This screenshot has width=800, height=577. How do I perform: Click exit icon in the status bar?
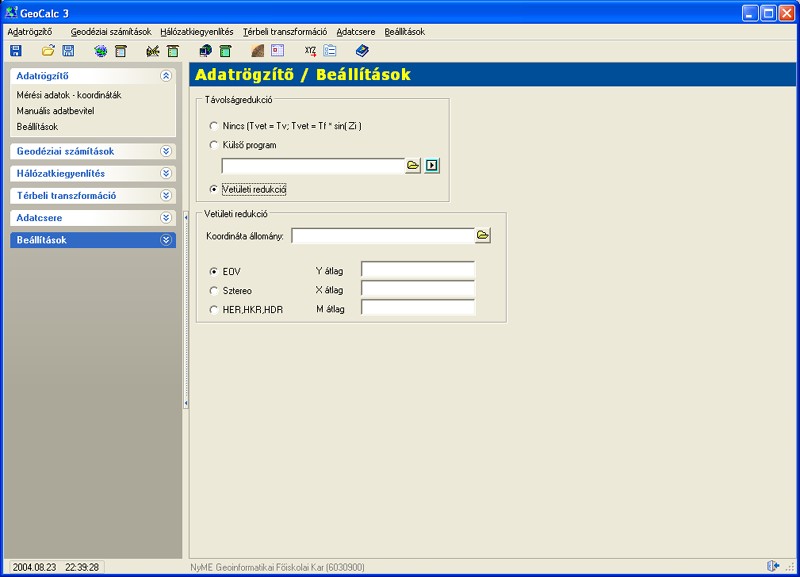(773, 566)
